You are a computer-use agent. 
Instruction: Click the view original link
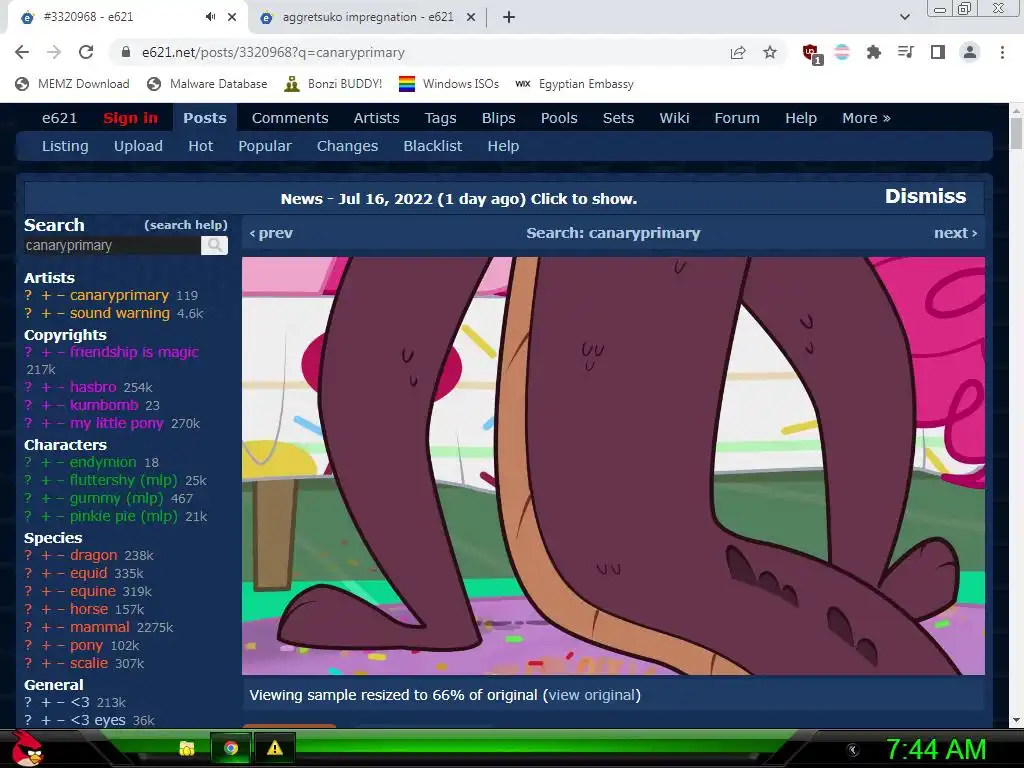point(592,695)
